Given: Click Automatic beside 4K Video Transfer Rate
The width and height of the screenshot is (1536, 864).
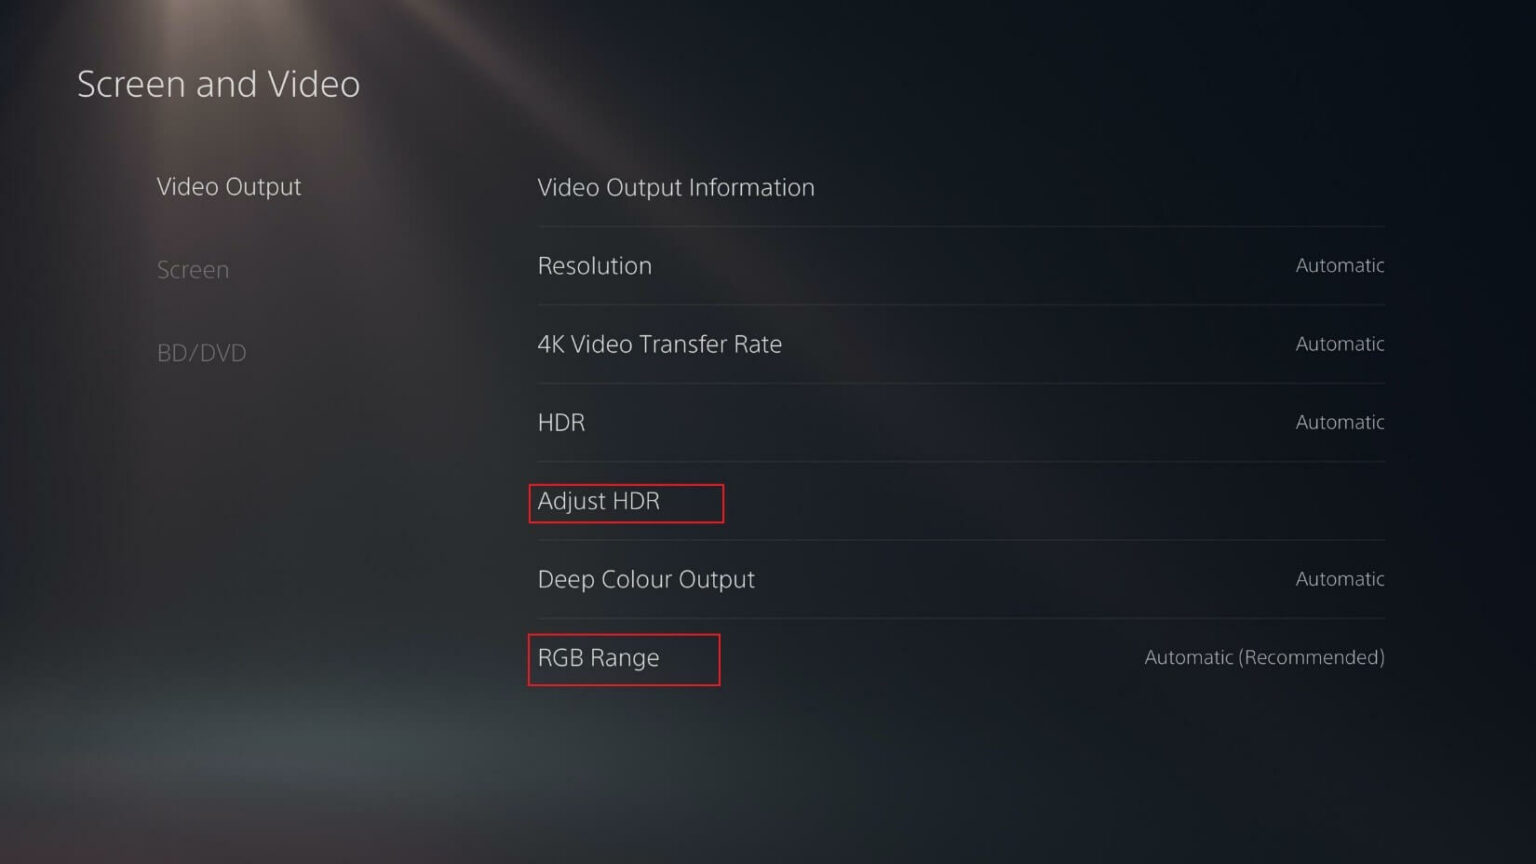Looking at the screenshot, I should click(1339, 344).
